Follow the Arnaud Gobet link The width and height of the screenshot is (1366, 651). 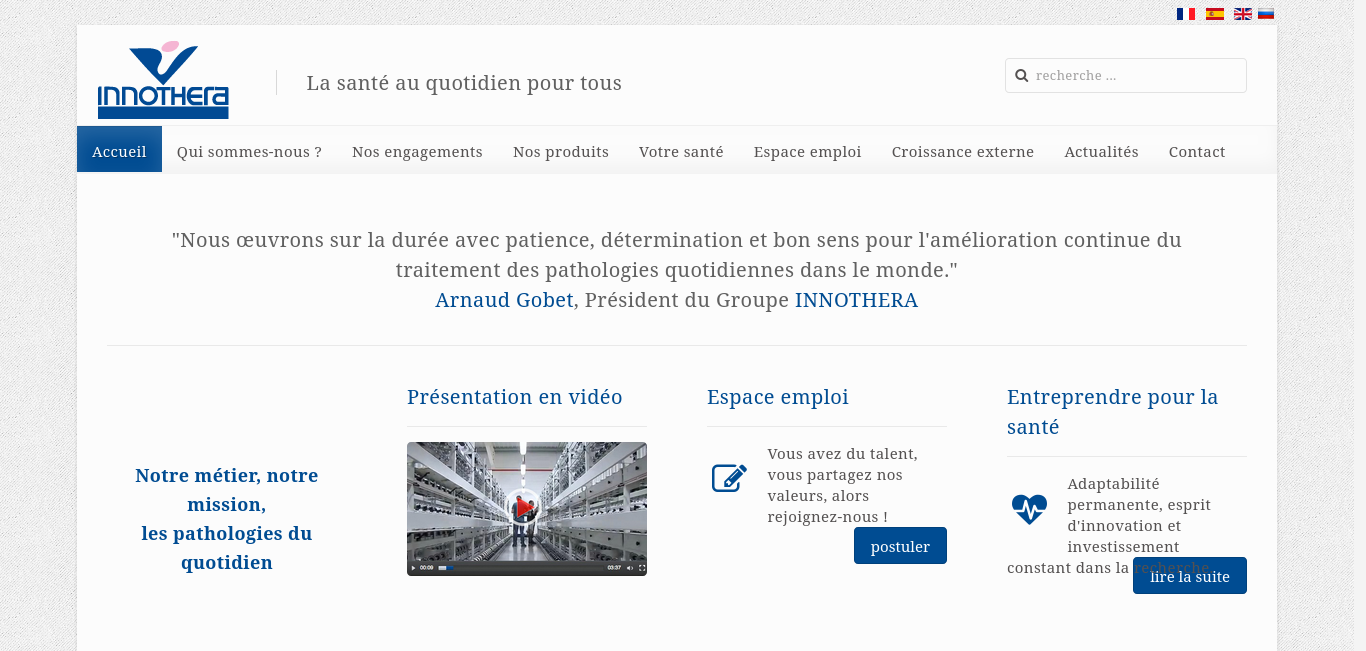point(504,300)
